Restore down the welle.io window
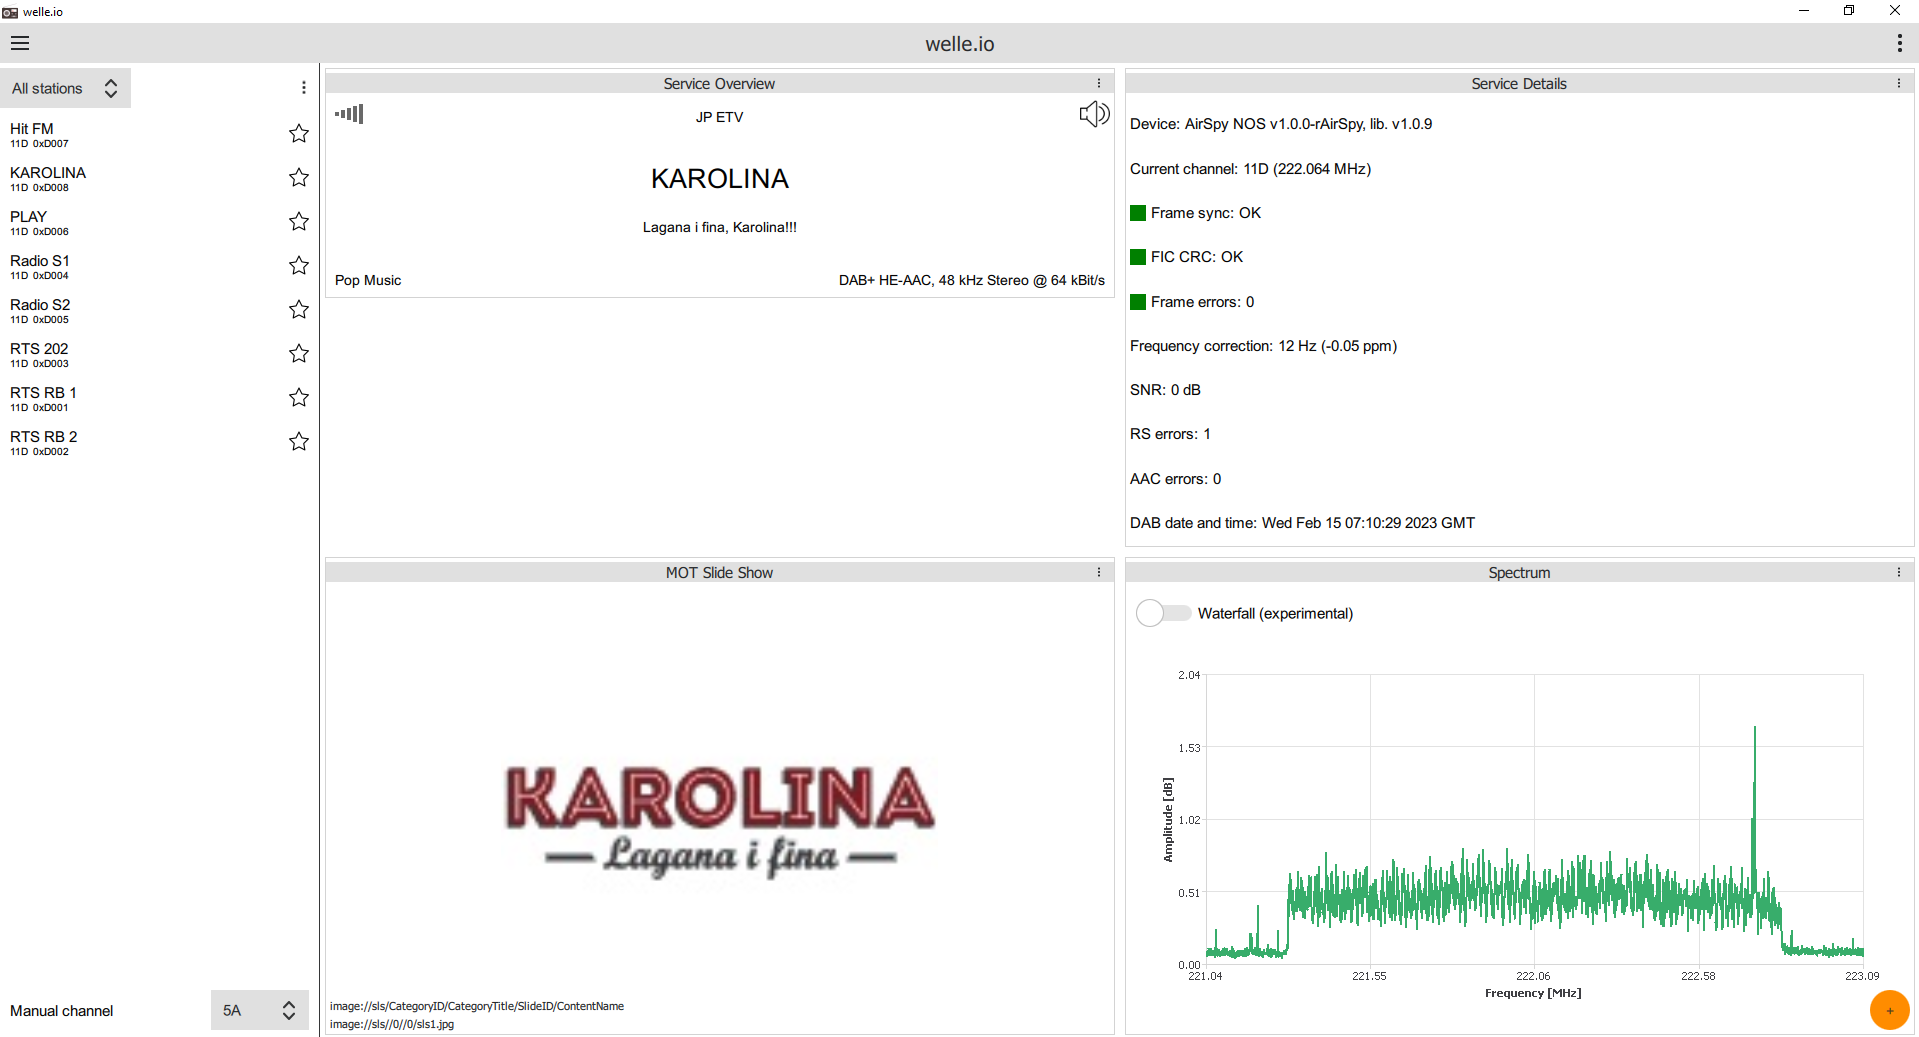The image size is (1919, 1037). pyautogui.click(x=1849, y=11)
